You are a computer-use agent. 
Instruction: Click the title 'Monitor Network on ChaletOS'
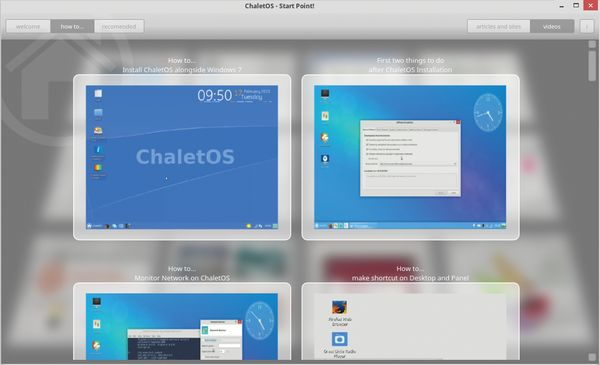click(182, 278)
